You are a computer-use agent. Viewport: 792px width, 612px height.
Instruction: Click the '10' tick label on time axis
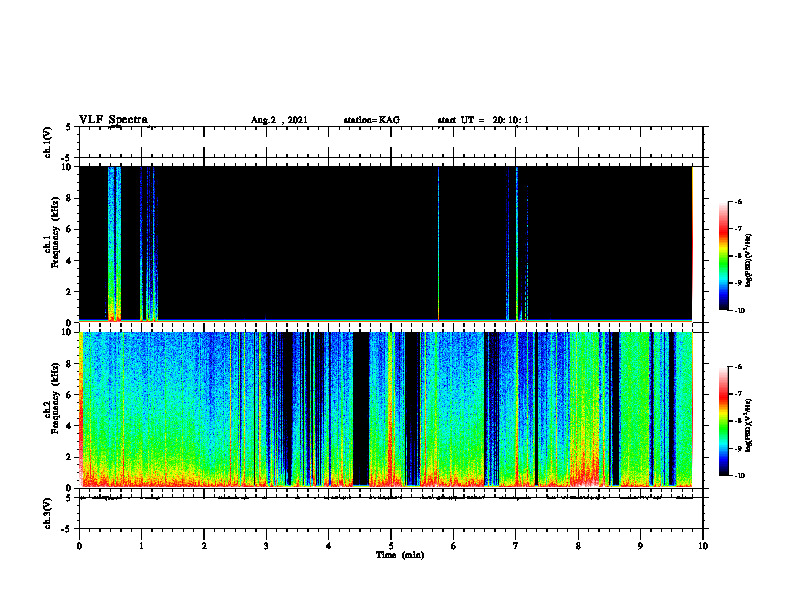tap(703, 546)
